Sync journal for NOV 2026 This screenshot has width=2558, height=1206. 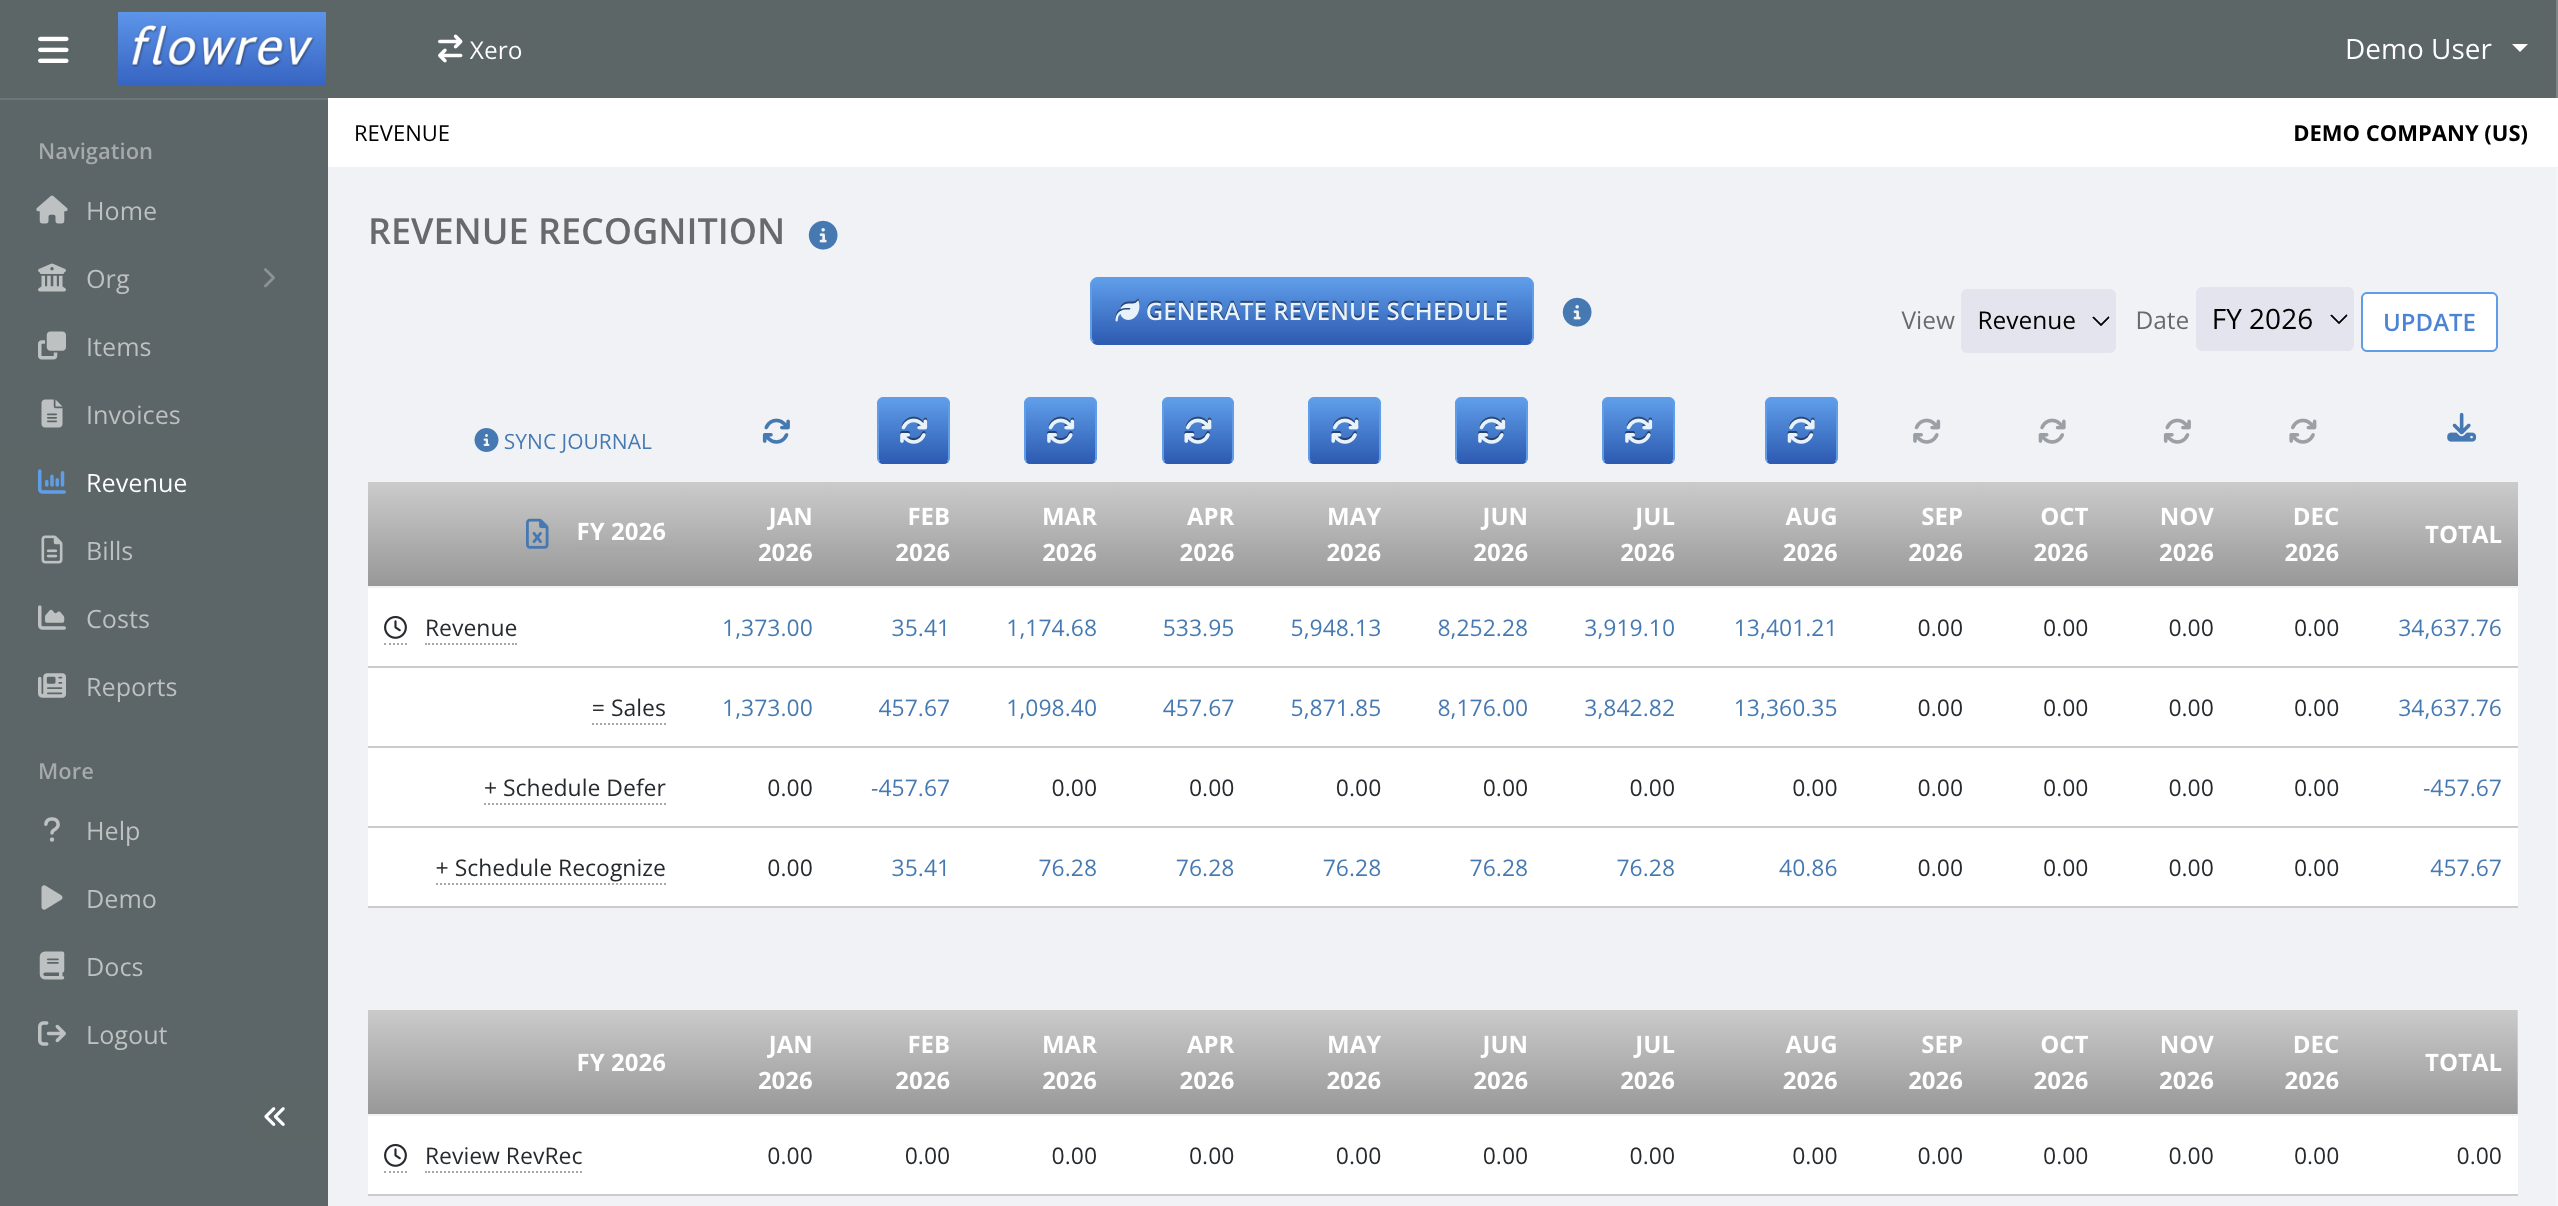tap(2177, 431)
